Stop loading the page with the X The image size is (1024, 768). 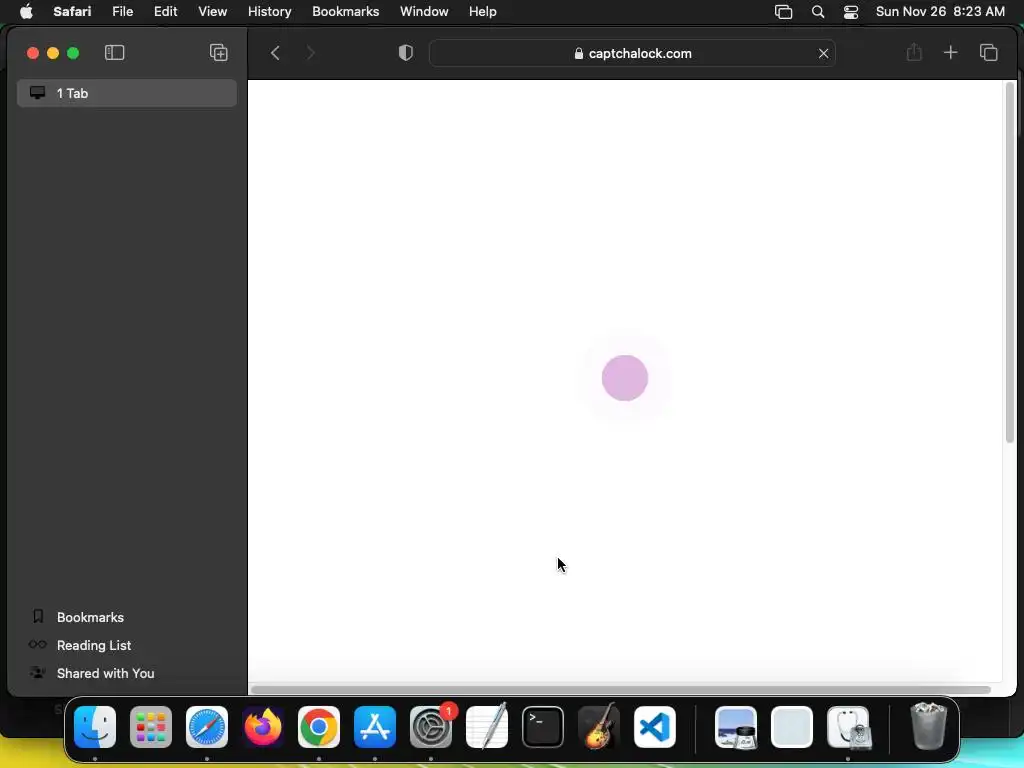[824, 54]
